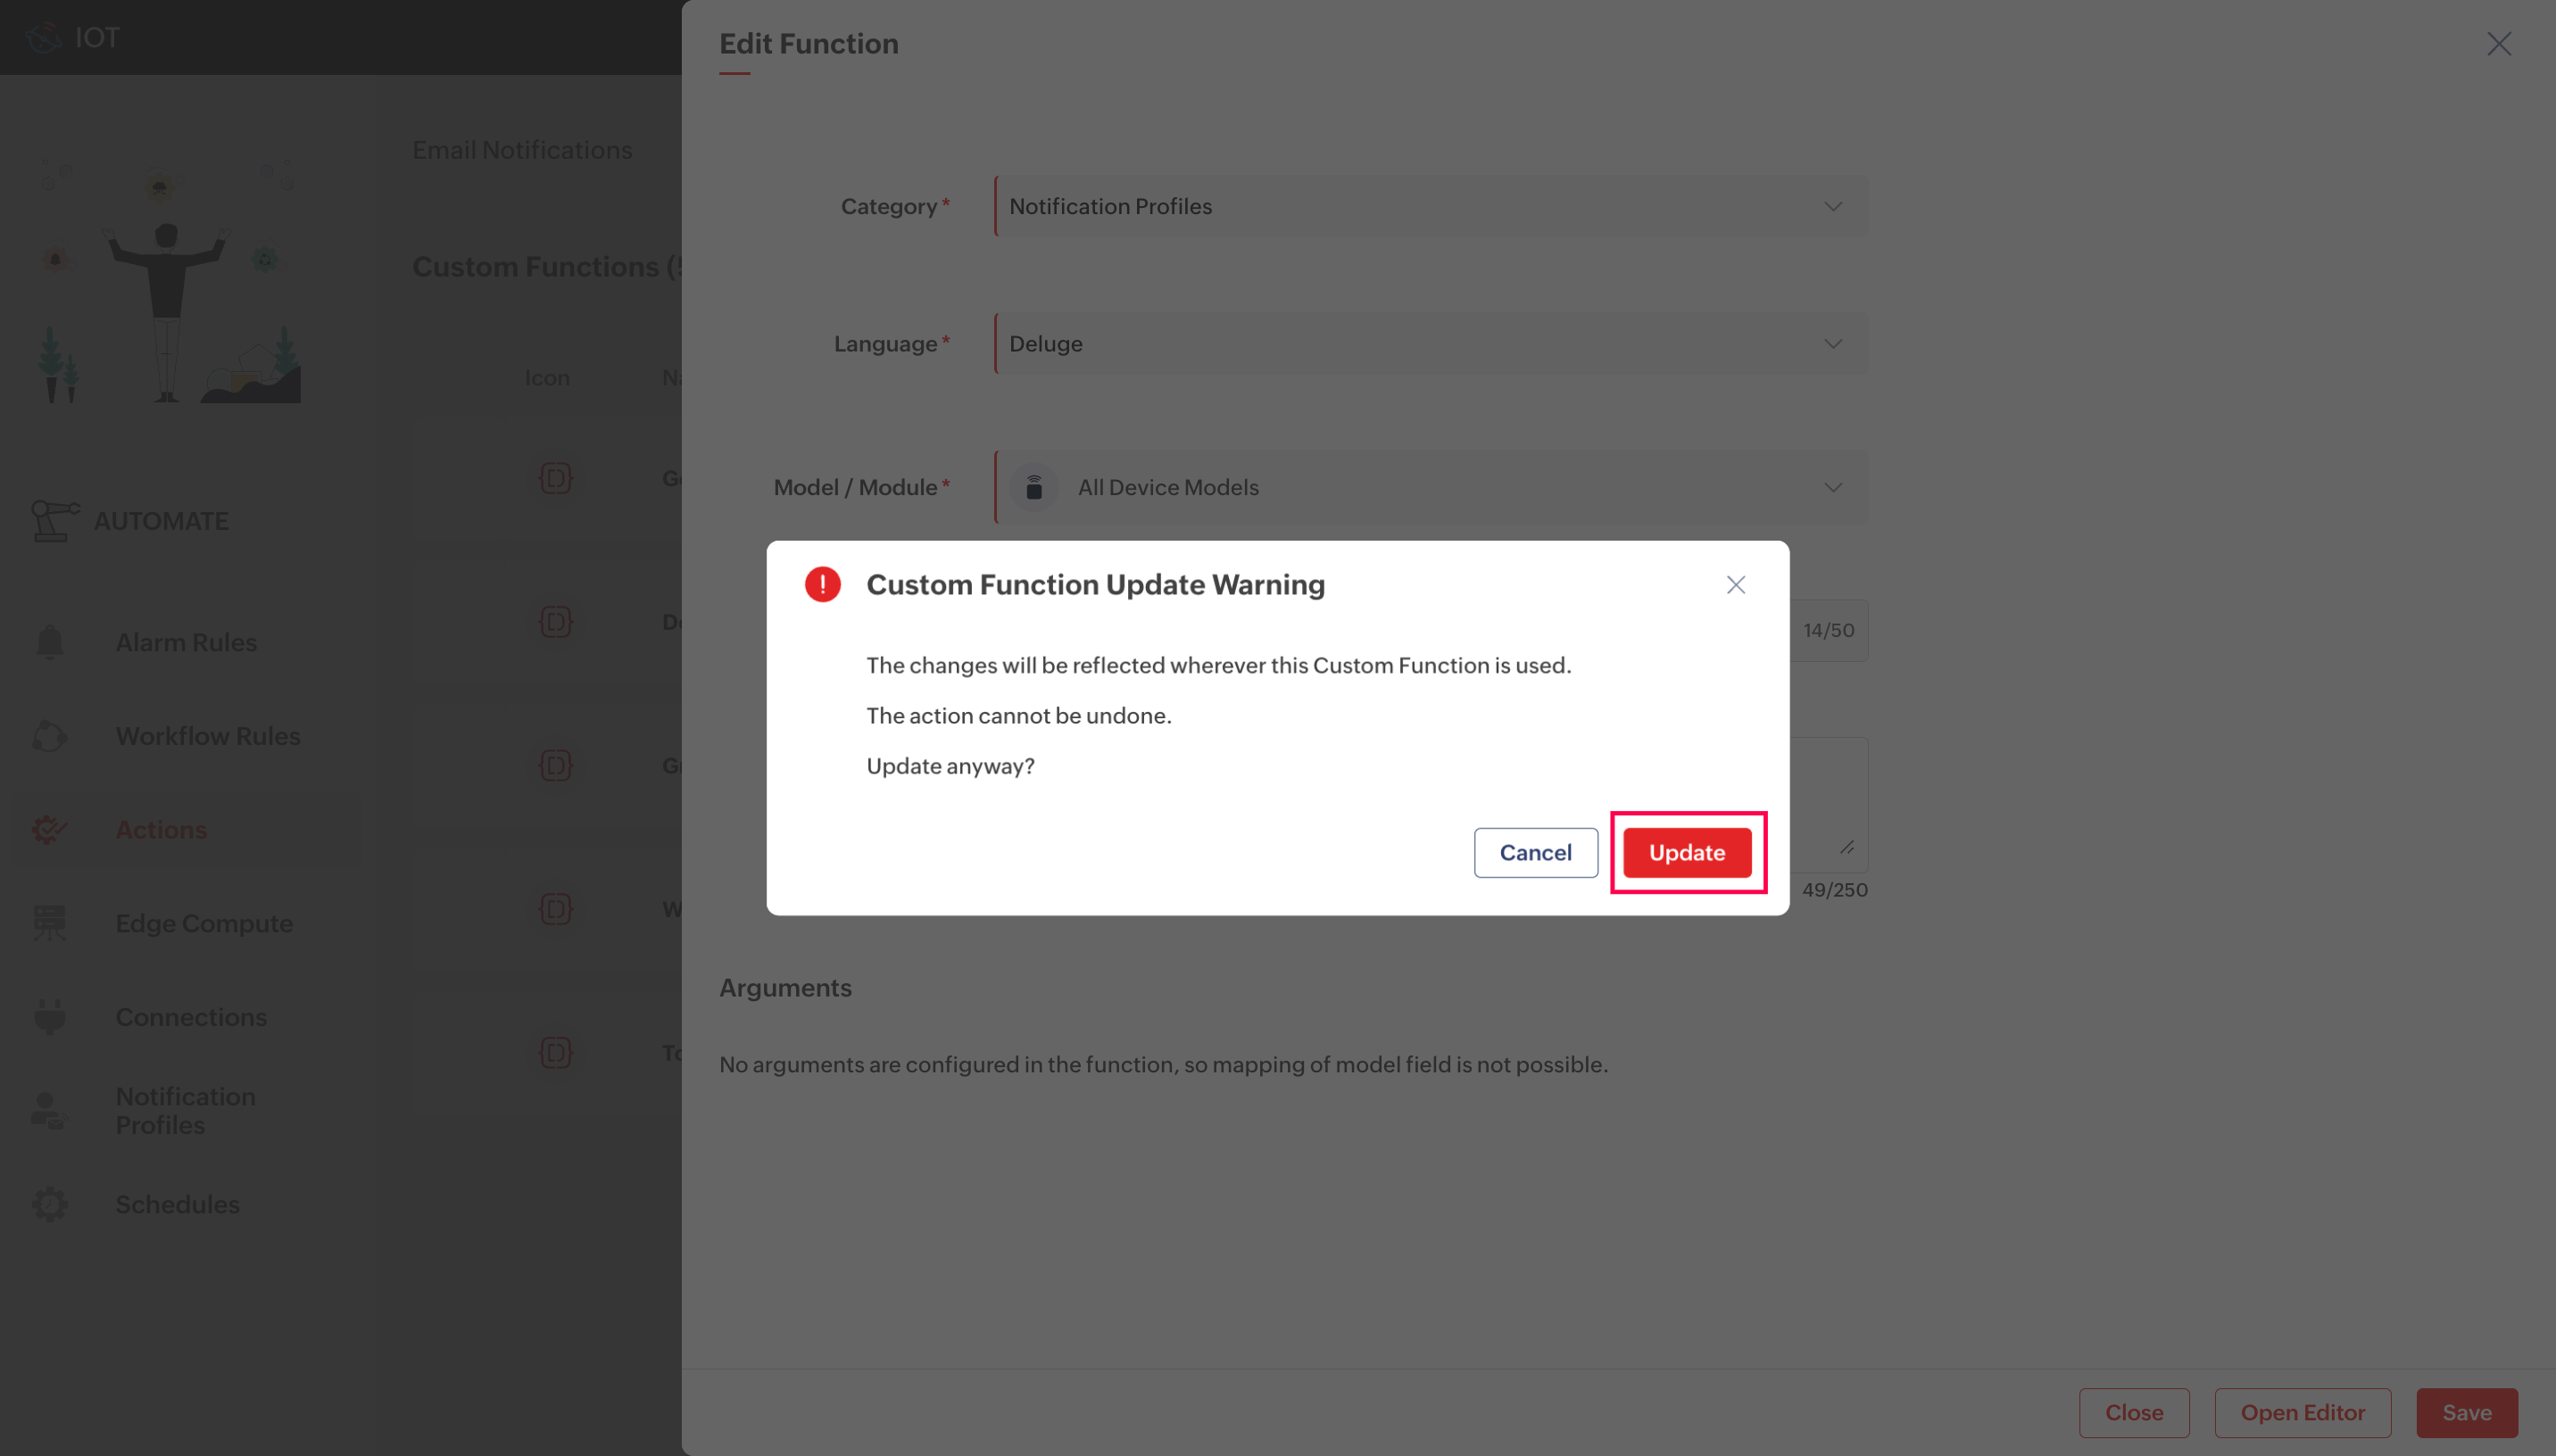Screen dimensions: 2556x1456
Task: Click the red warning exclamation icon
Action: click(x=822, y=585)
